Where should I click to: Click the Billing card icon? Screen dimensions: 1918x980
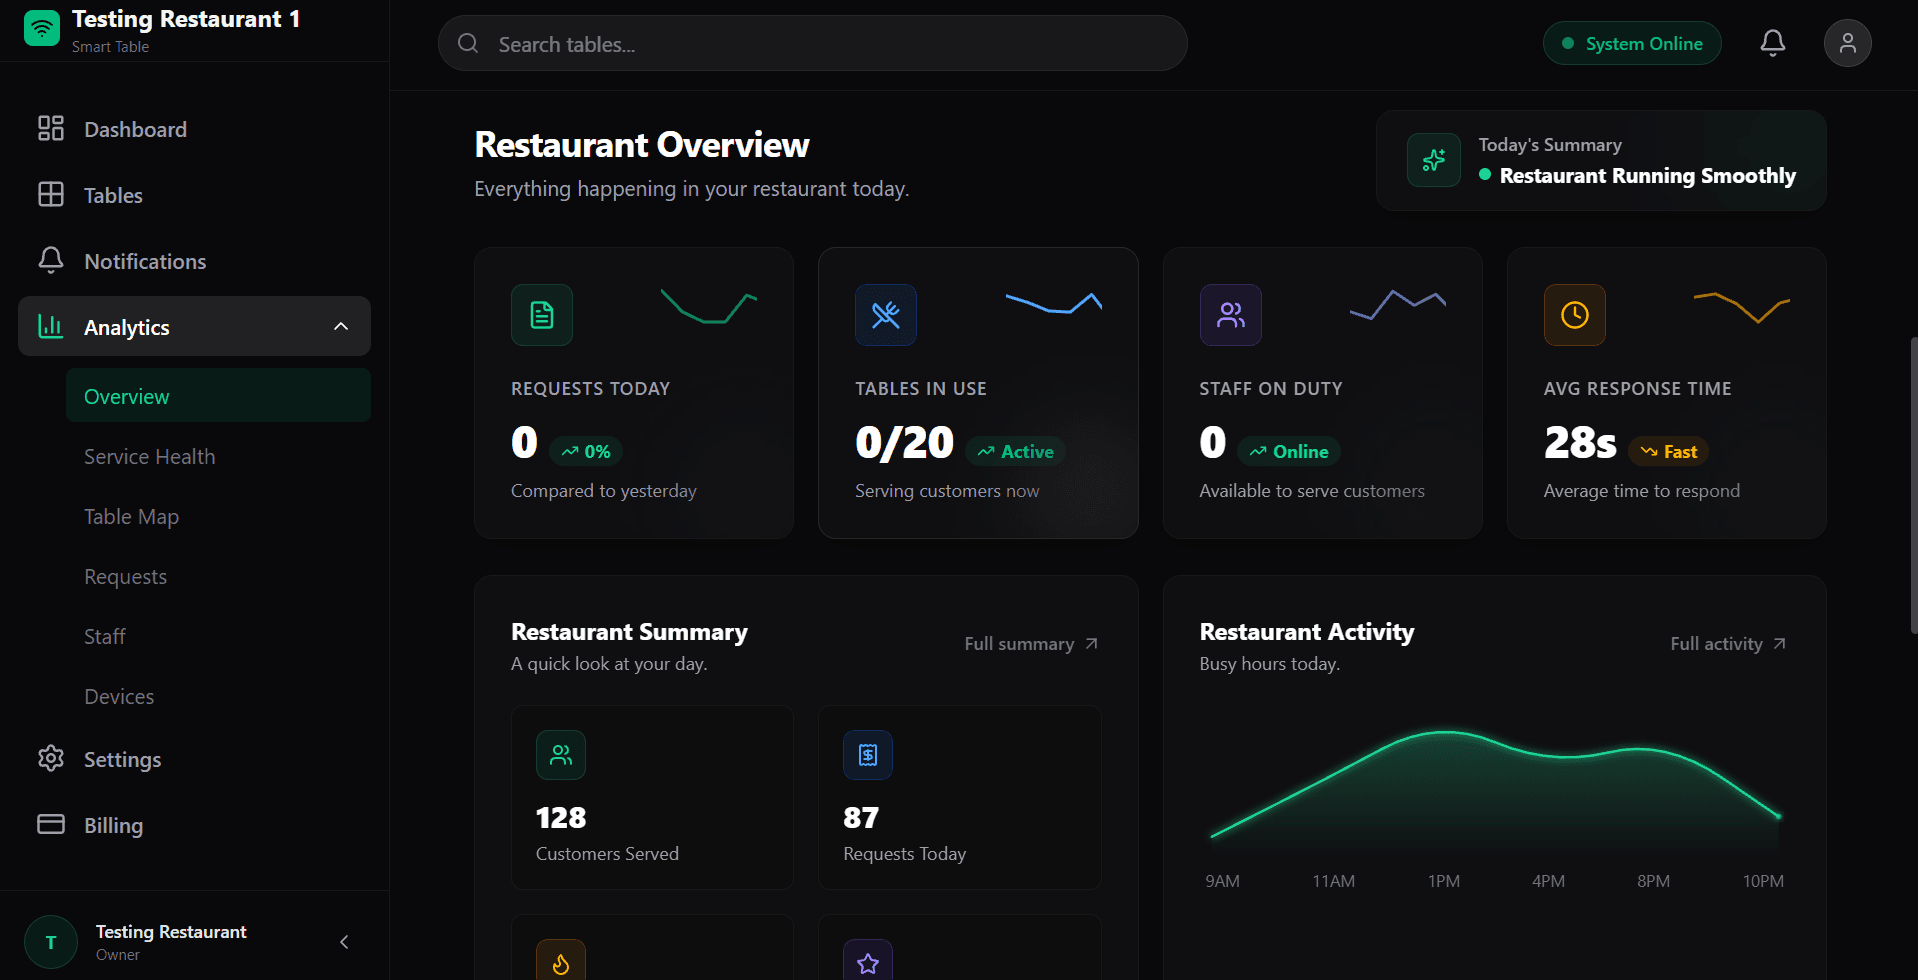(51, 825)
